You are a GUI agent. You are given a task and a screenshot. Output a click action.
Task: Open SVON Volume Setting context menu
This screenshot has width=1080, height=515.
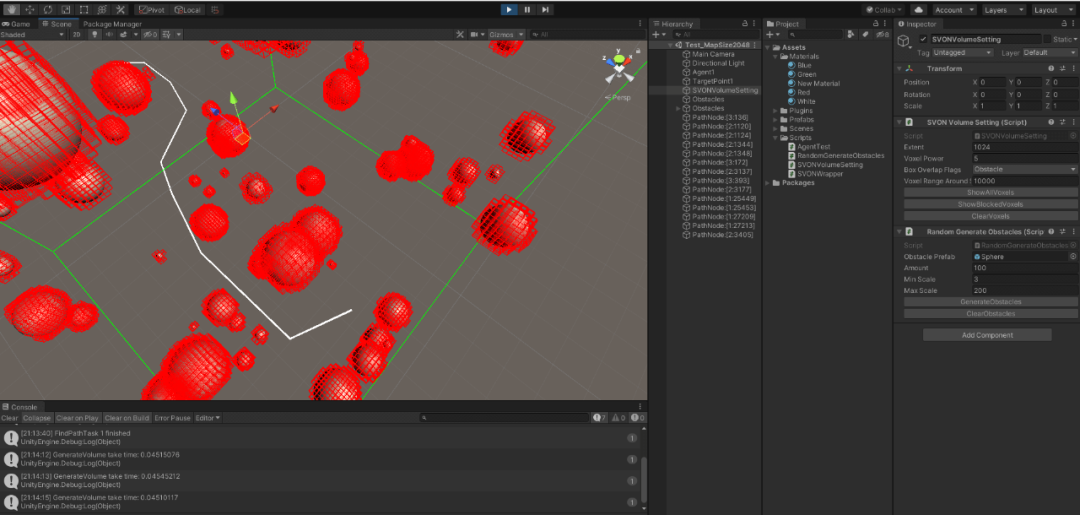(x=1073, y=122)
